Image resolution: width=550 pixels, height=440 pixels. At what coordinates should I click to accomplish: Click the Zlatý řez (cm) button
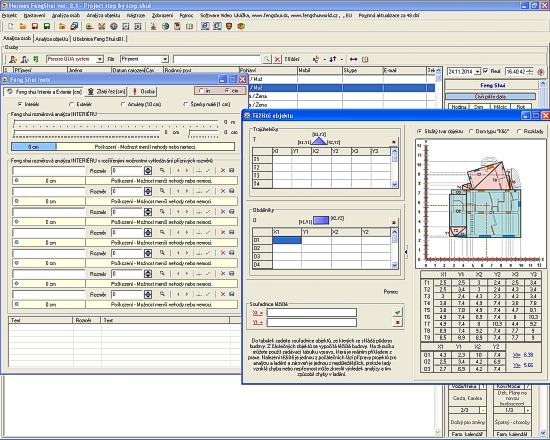tap(106, 92)
